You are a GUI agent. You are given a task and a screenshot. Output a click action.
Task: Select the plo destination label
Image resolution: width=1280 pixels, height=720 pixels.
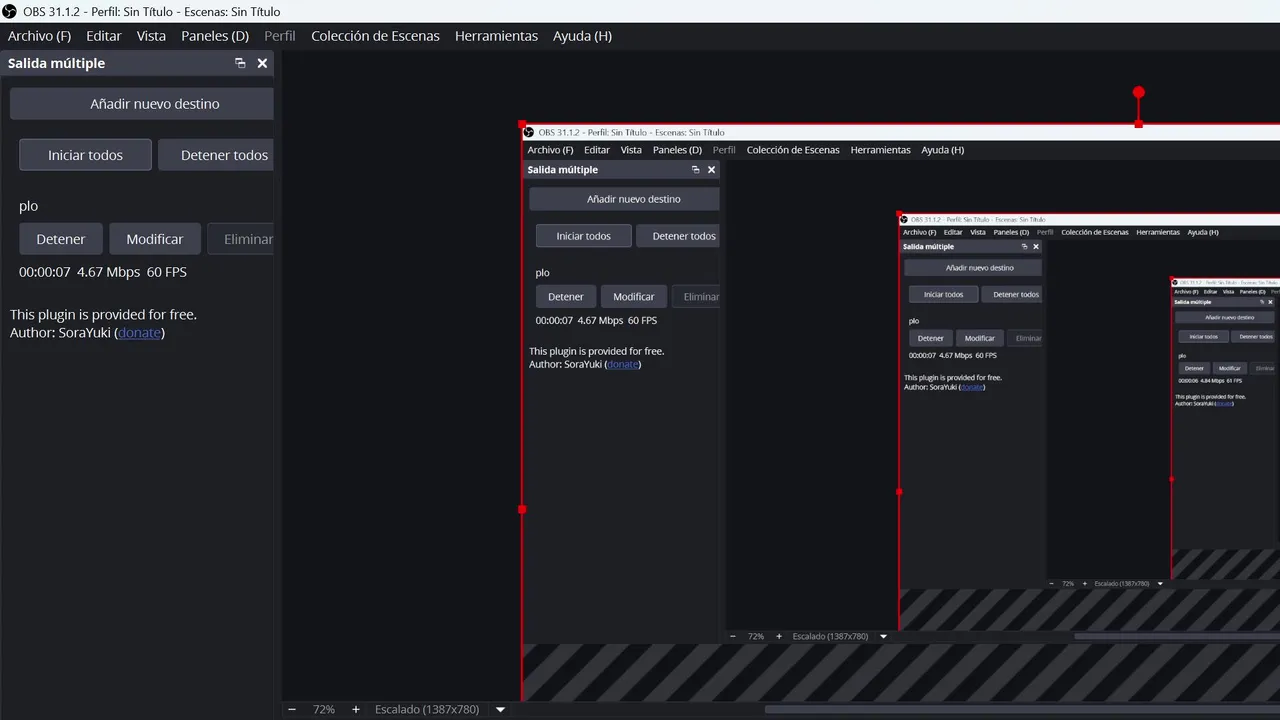click(x=28, y=206)
